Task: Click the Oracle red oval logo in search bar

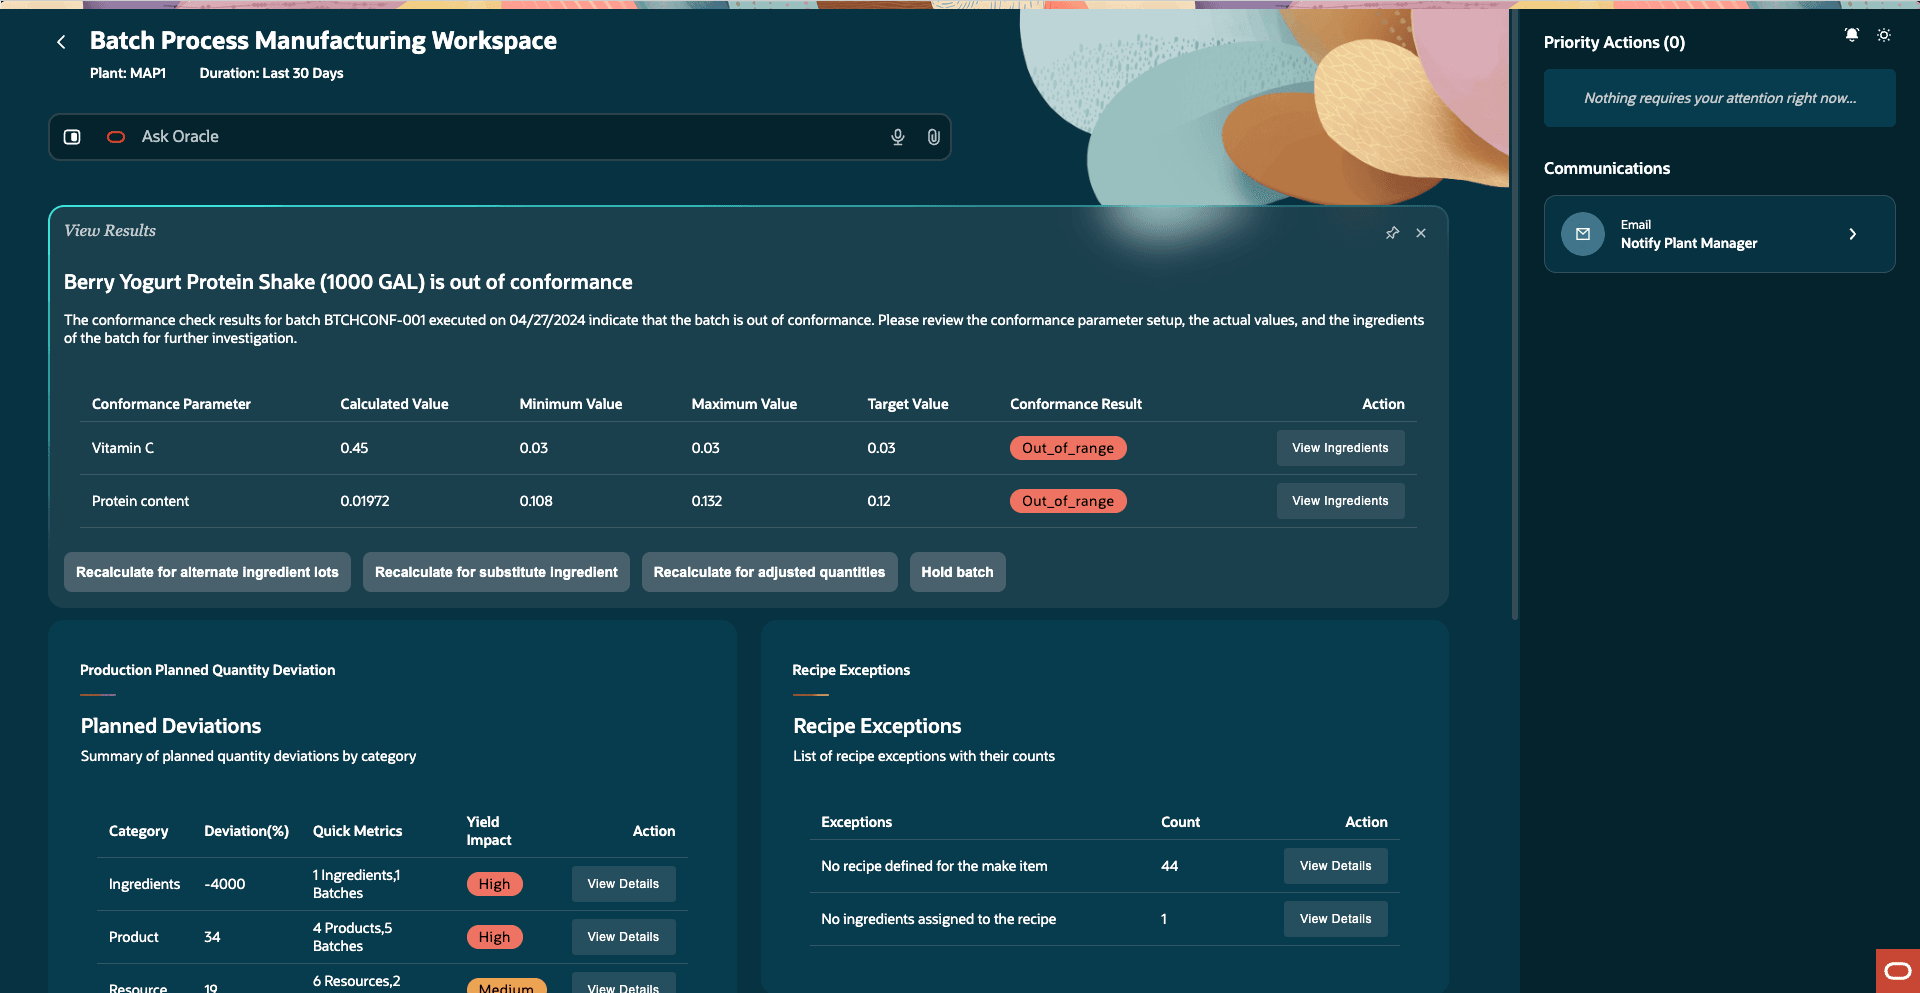Action: click(x=116, y=137)
